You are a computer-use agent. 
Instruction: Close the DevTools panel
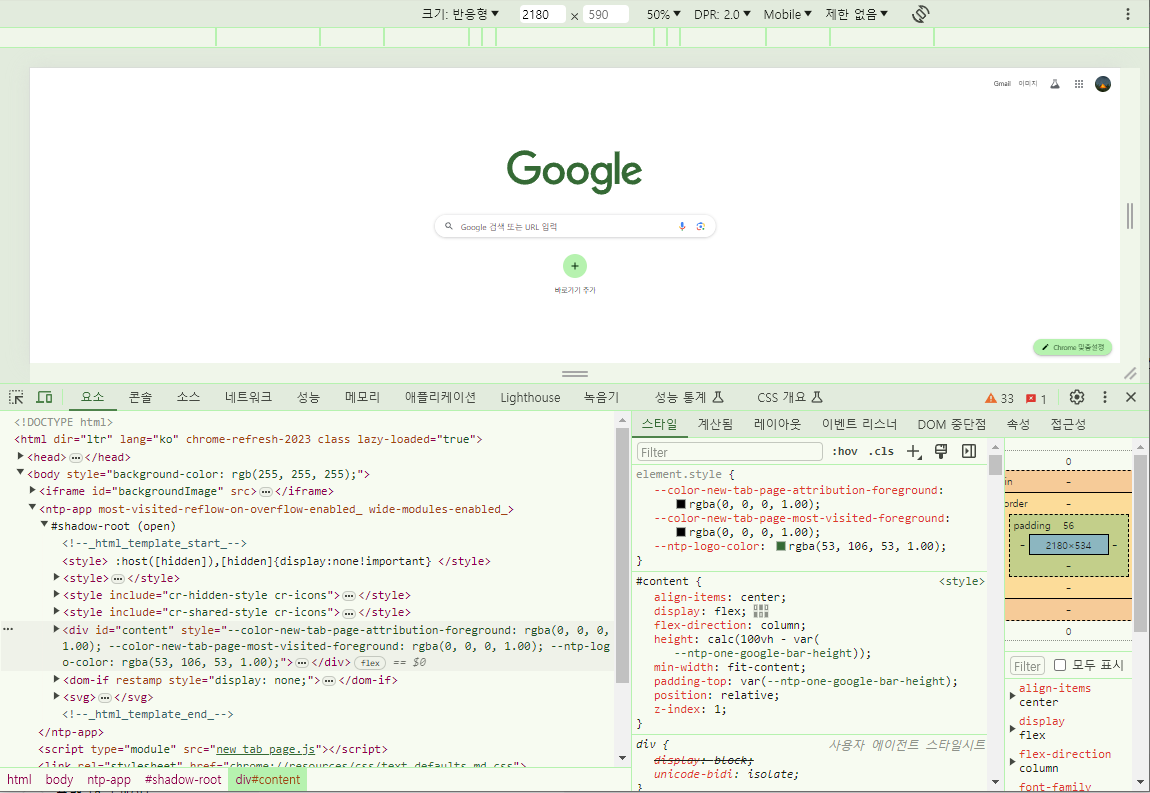click(x=1131, y=397)
